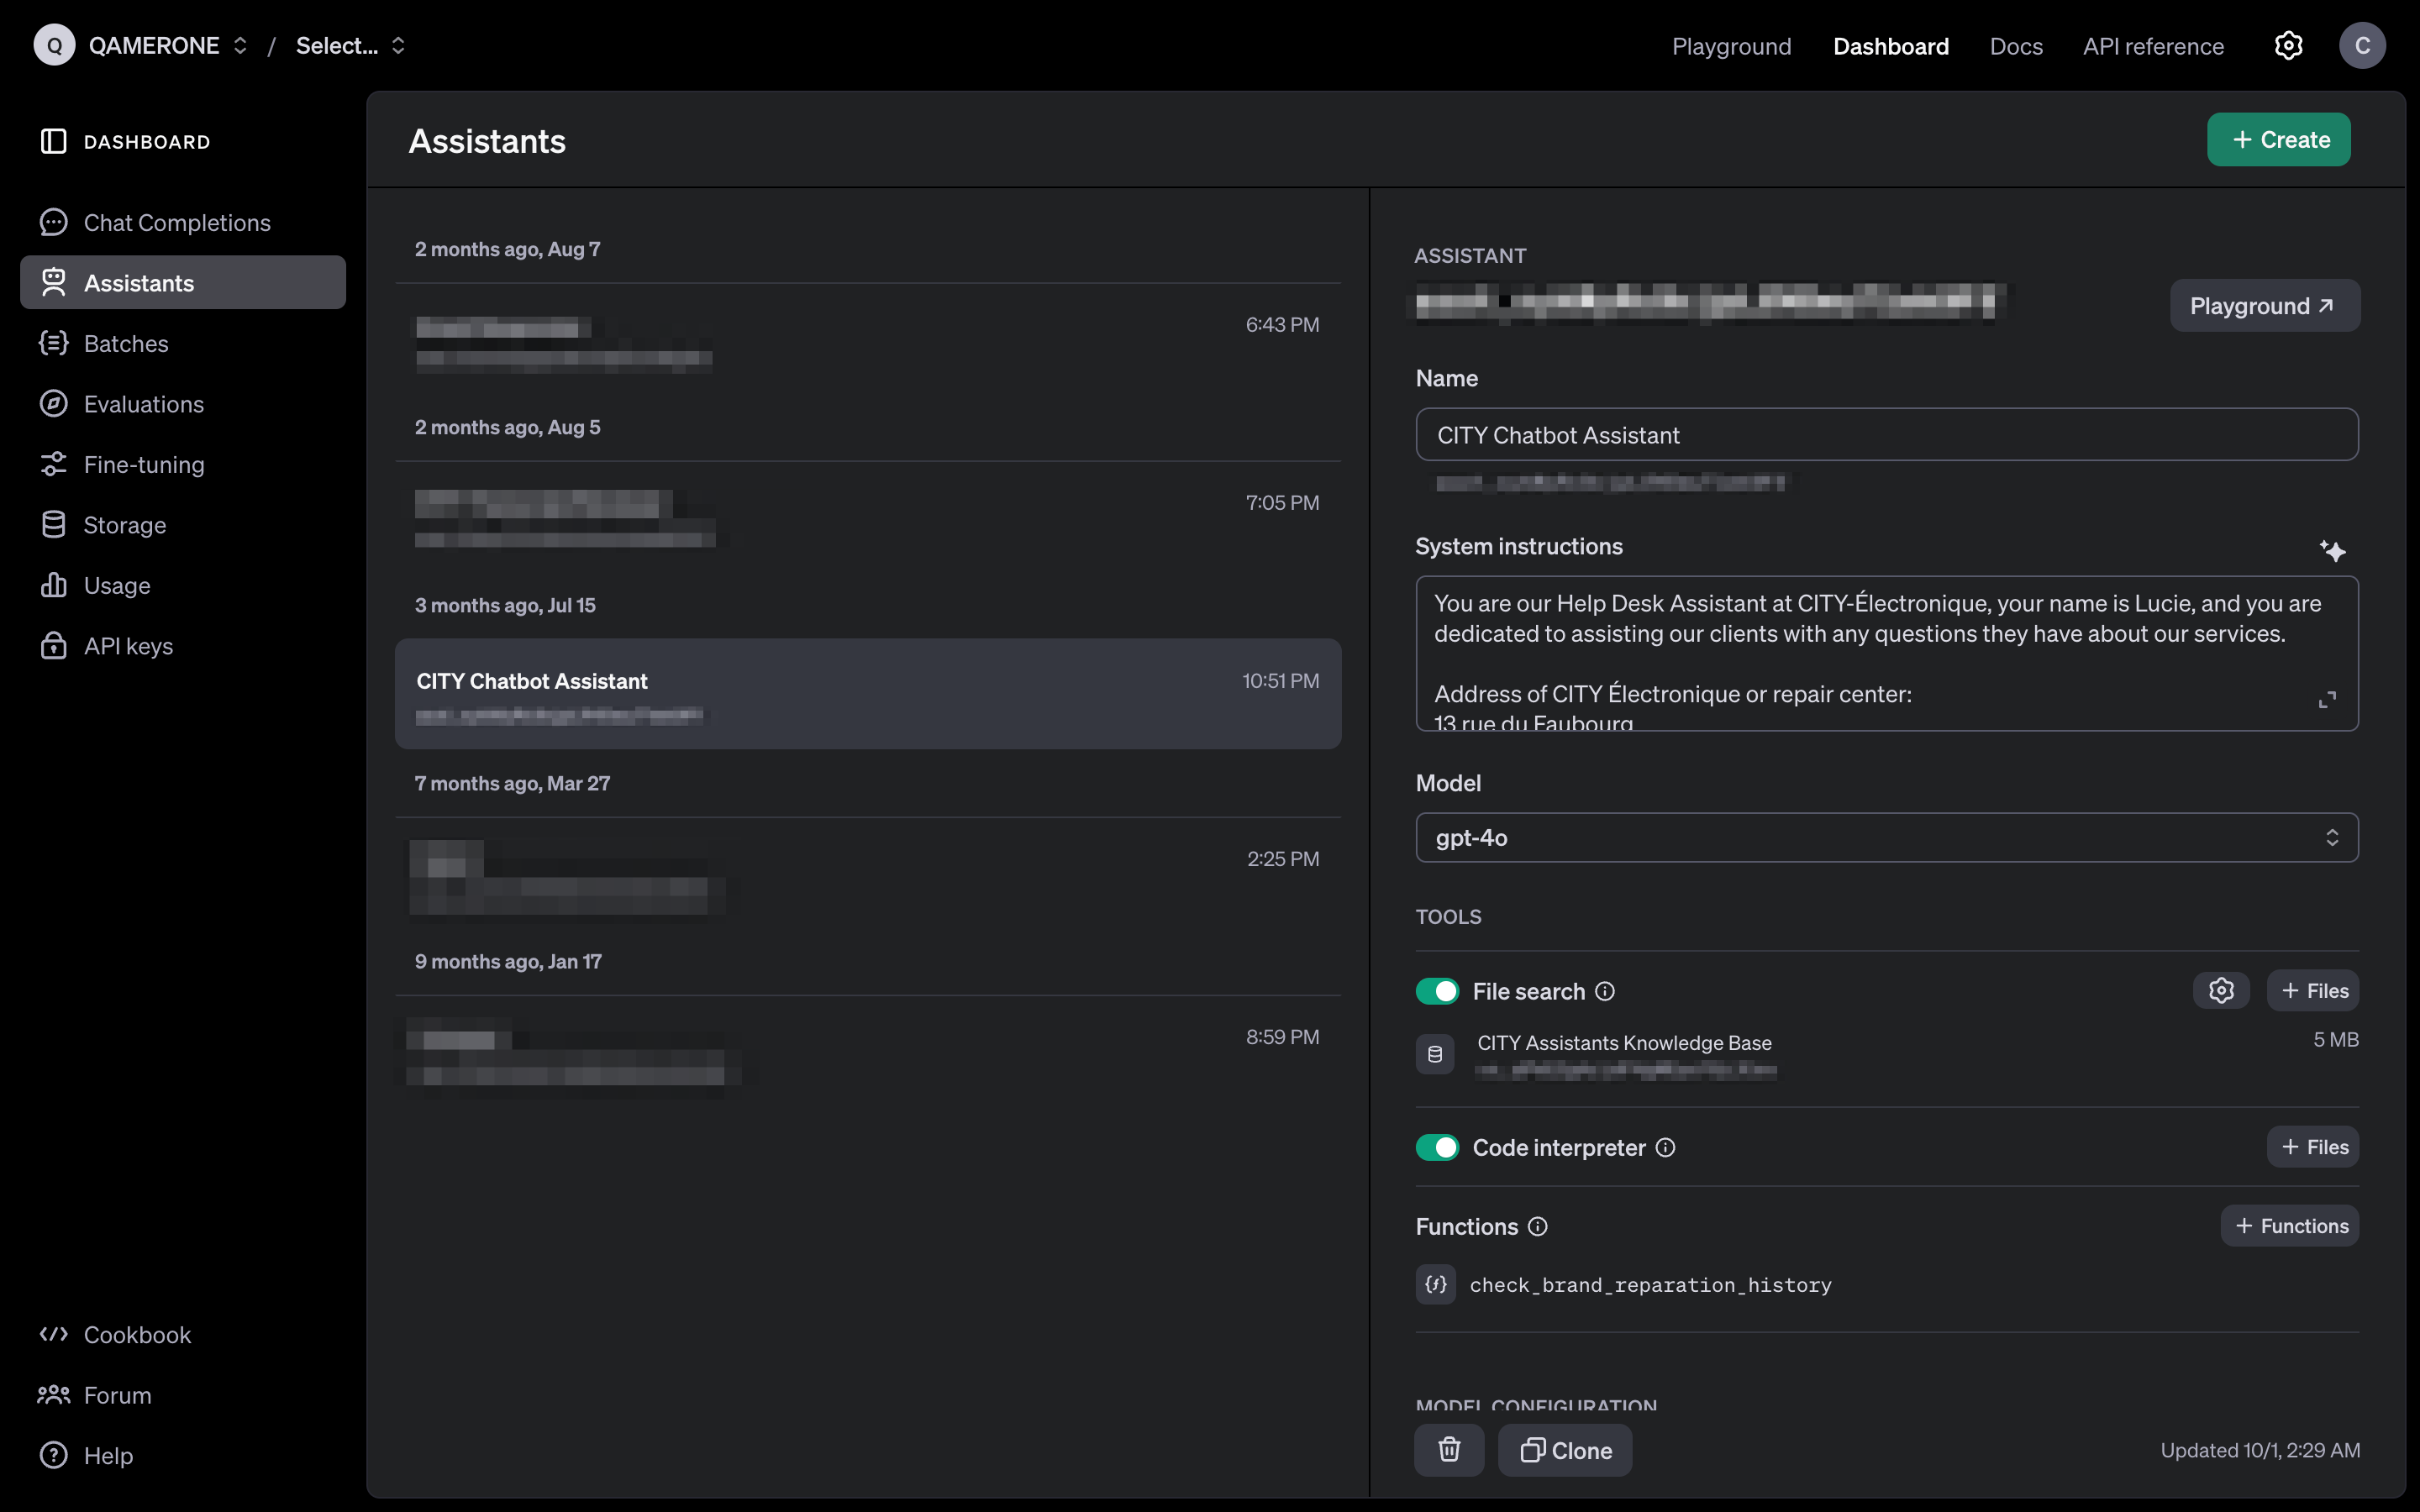Click the assistant Name input field
Screen dimensions: 2420x1512
point(1886,435)
